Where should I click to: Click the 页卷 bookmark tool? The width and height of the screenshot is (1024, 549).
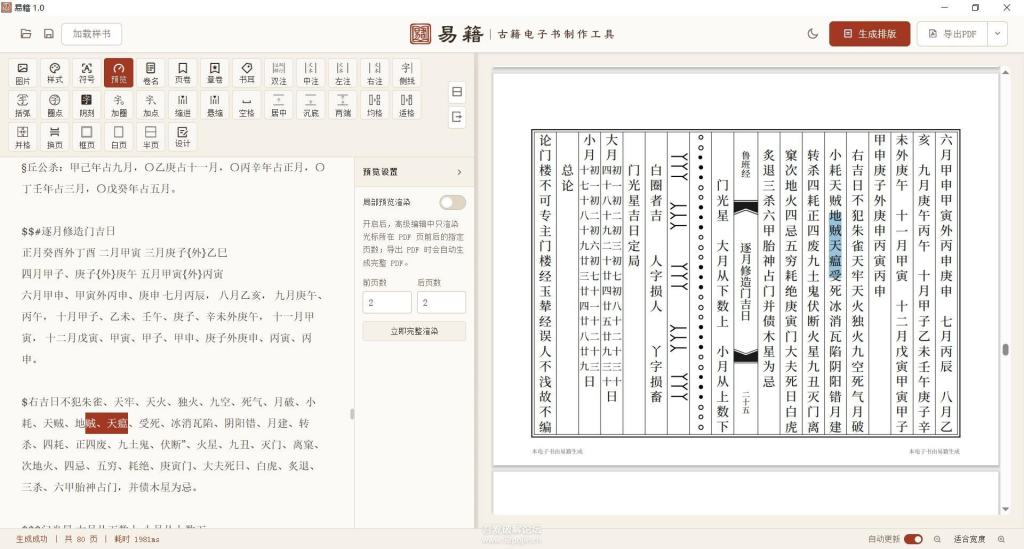click(x=183, y=72)
